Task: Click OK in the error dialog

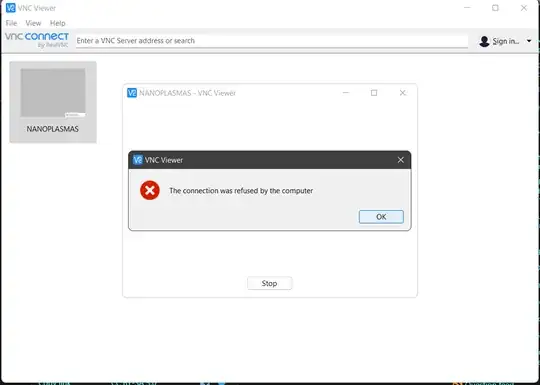Action: (381, 217)
